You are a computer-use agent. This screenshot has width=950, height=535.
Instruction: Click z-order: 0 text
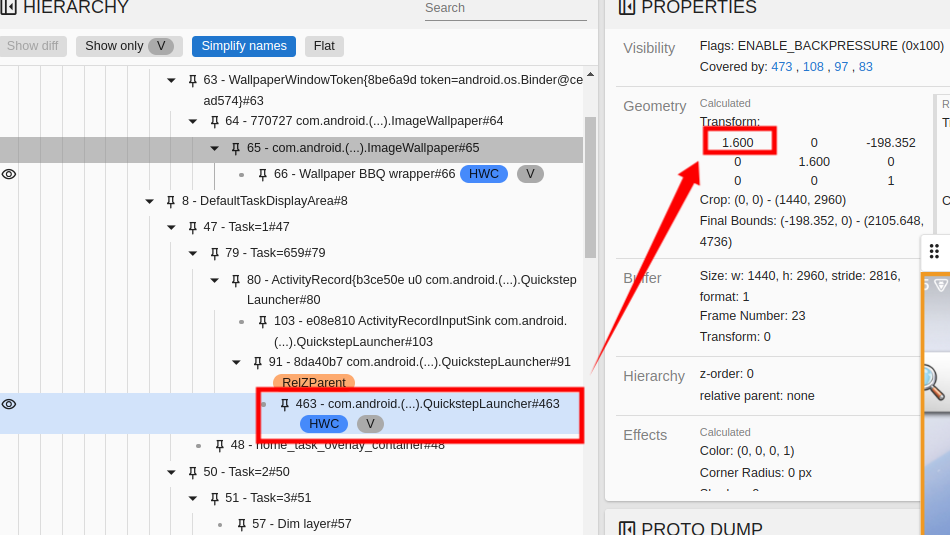pos(726,374)
